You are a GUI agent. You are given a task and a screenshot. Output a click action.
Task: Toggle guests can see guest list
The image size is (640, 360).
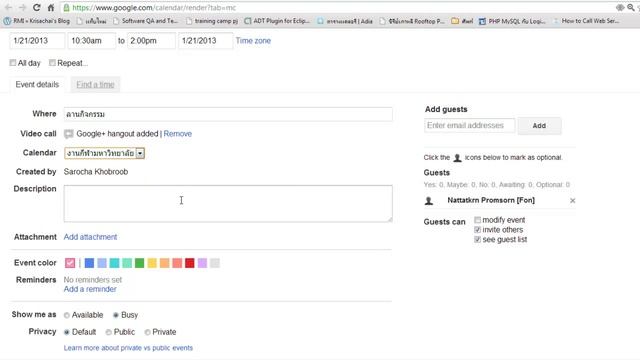(x=477, y=240)
